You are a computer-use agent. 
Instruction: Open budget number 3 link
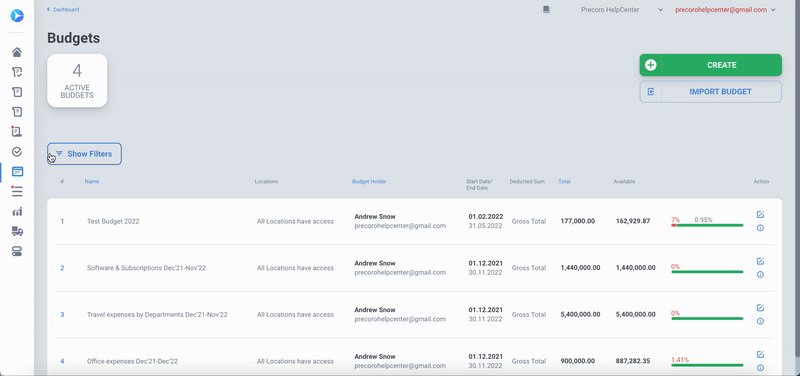(x=62, y=315)
